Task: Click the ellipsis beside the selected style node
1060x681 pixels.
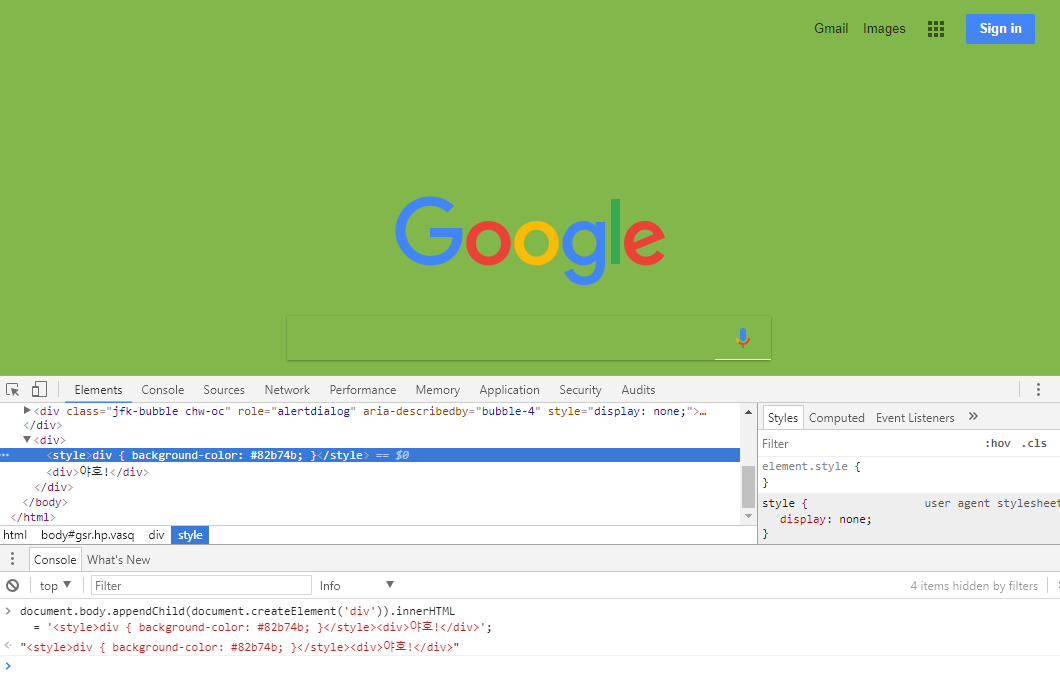Action: point(5,455)
